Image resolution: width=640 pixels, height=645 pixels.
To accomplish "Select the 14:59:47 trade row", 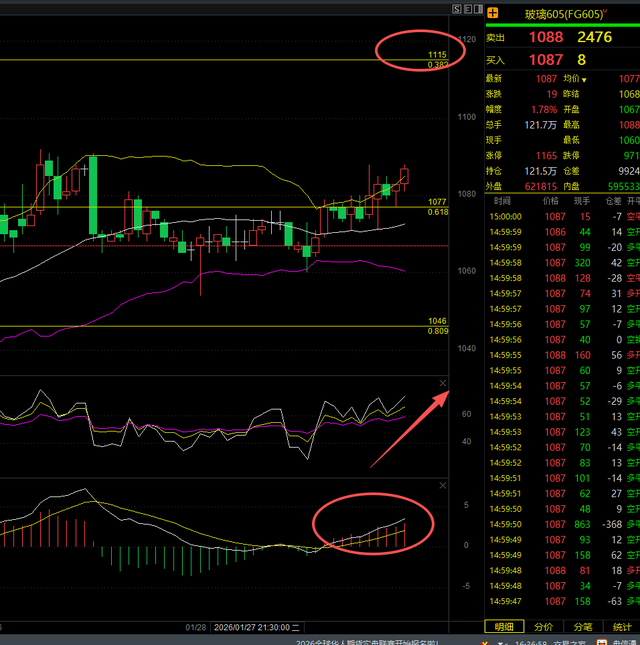I will point(563,601).
